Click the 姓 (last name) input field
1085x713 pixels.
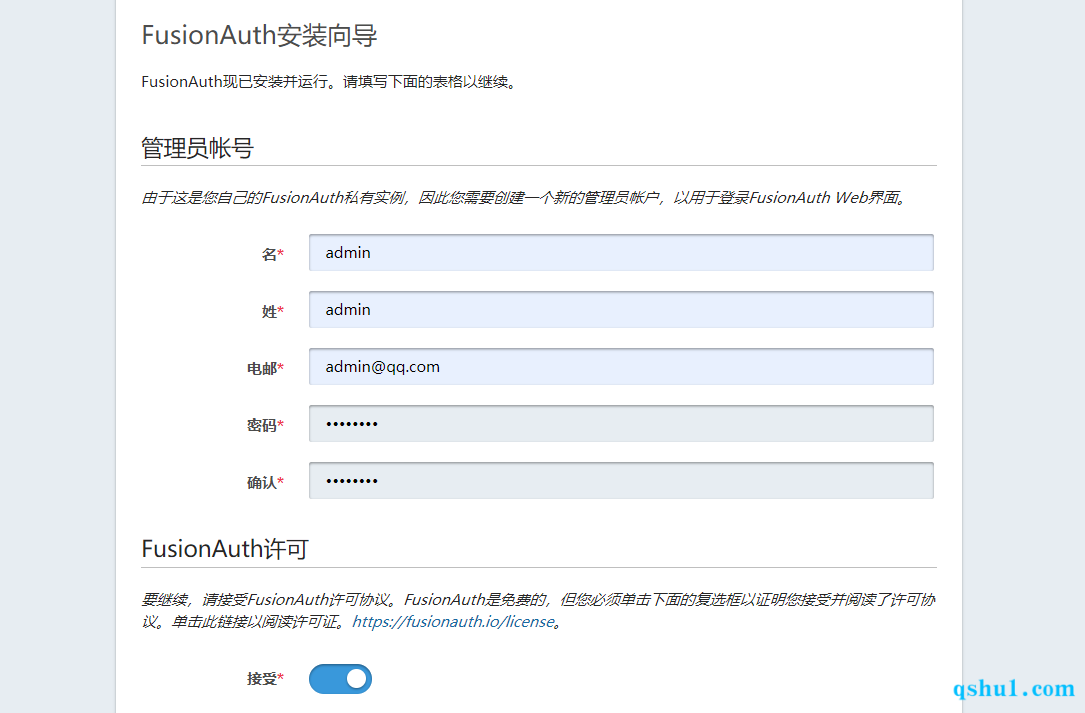pyautogui.click(x=621, y=309)
